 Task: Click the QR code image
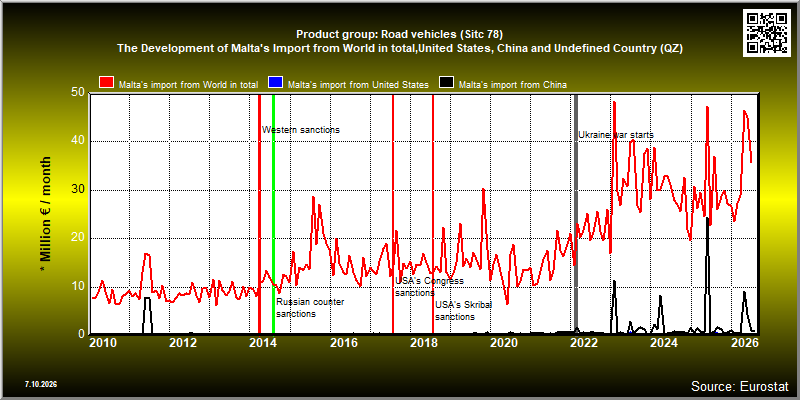767,32
